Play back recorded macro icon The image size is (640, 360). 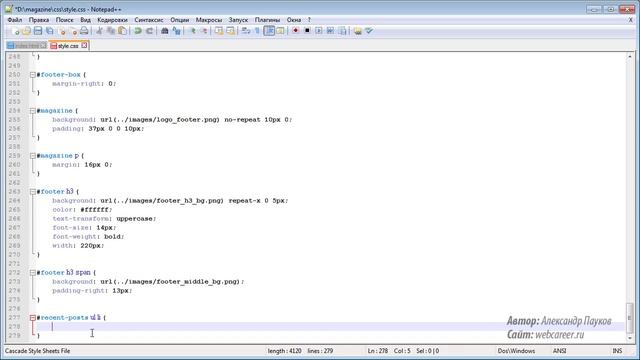coord(319,31)
